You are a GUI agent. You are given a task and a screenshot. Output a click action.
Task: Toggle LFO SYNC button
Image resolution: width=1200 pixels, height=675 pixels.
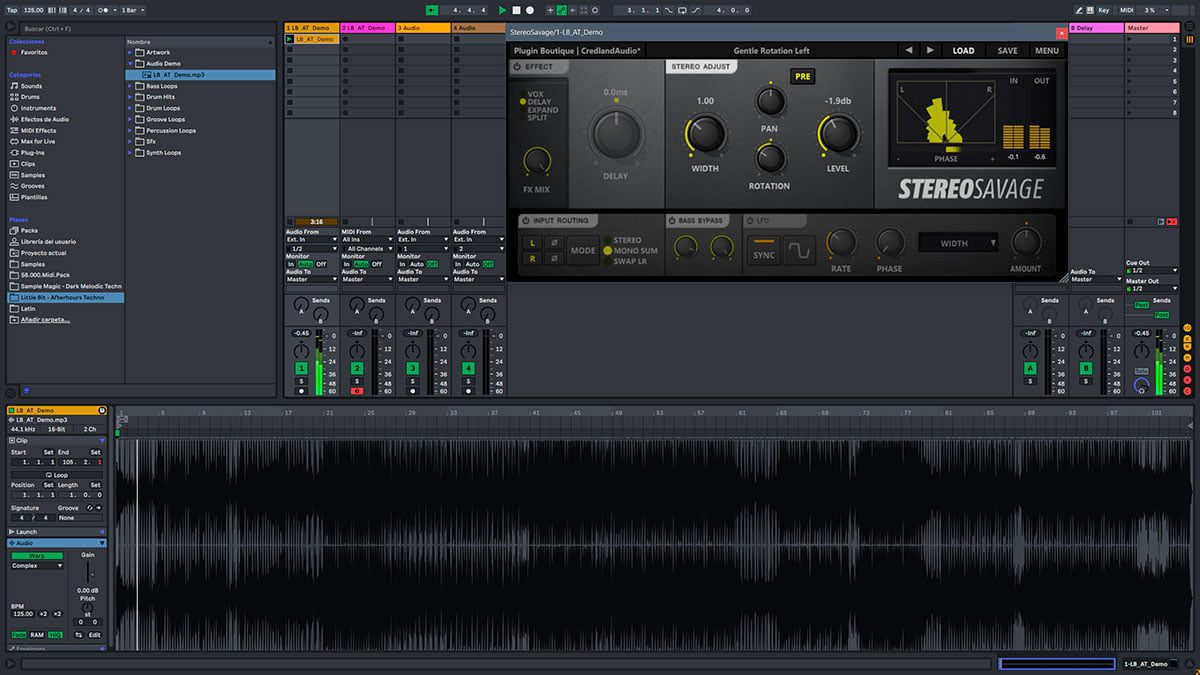point(764,250)
